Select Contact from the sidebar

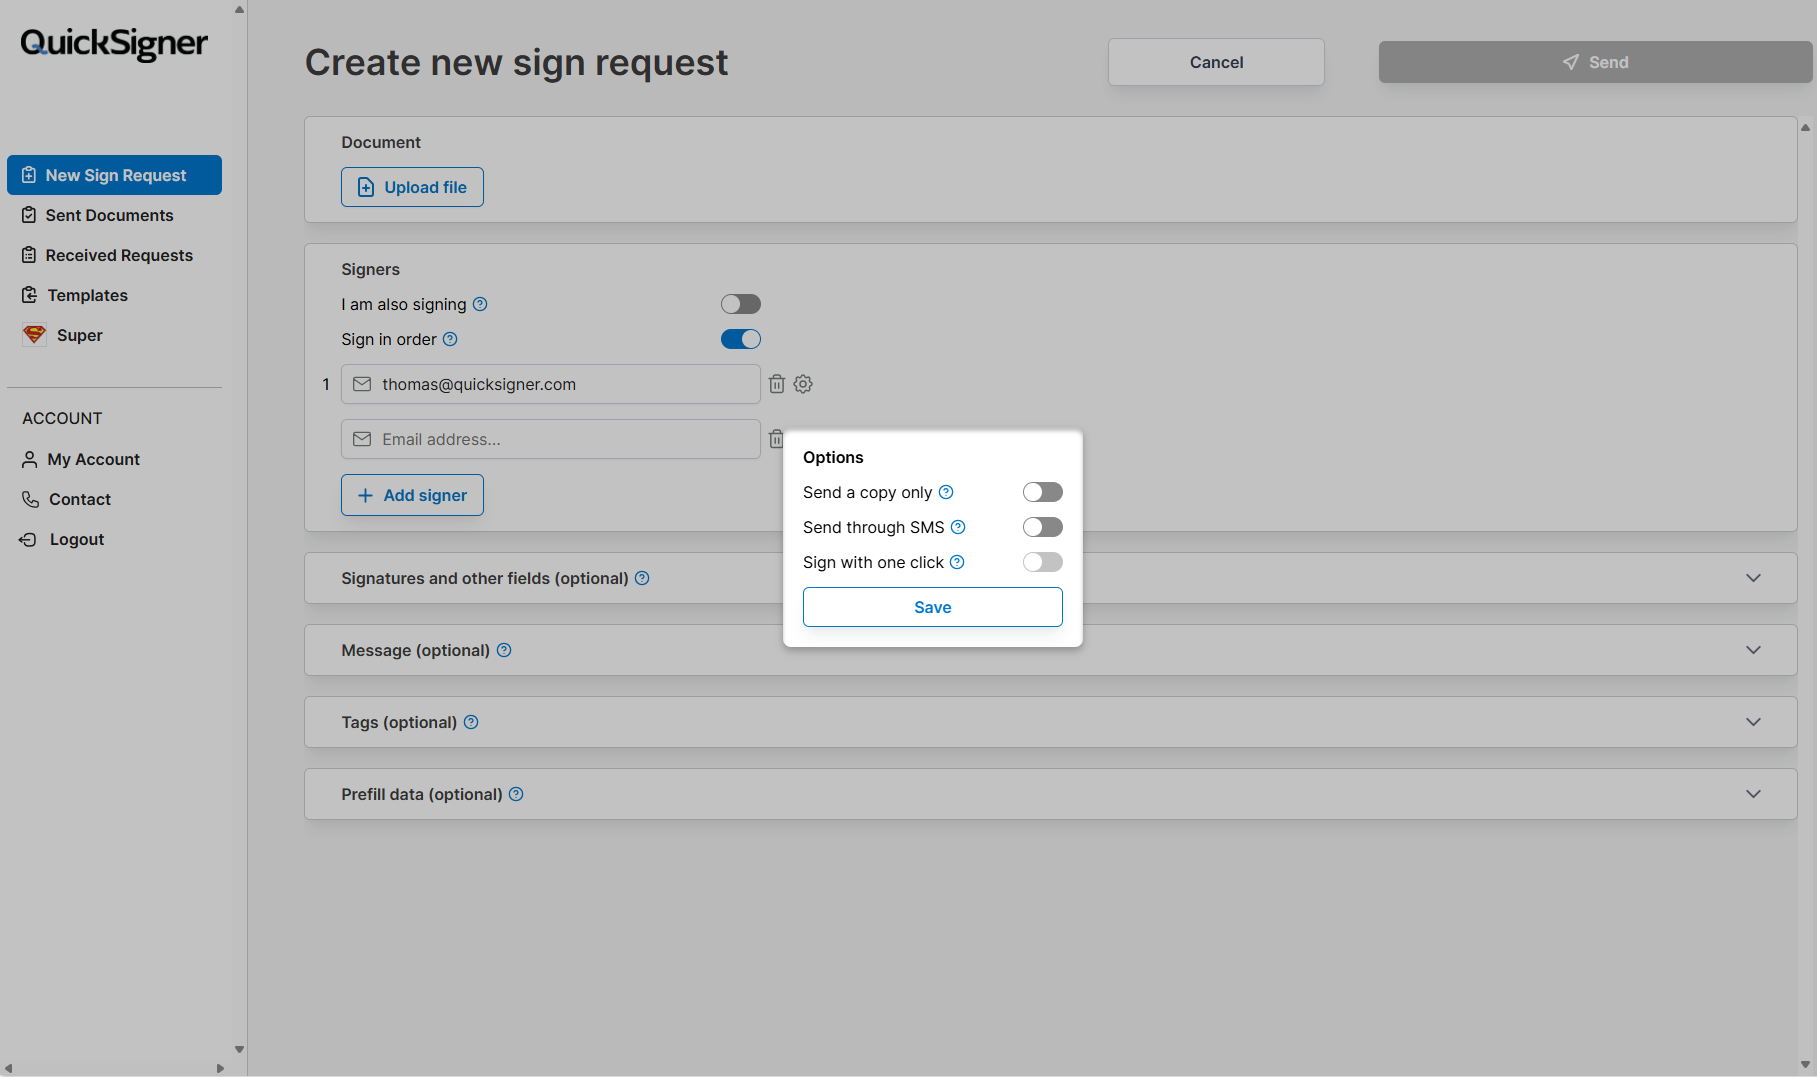(x=79, y=499)
